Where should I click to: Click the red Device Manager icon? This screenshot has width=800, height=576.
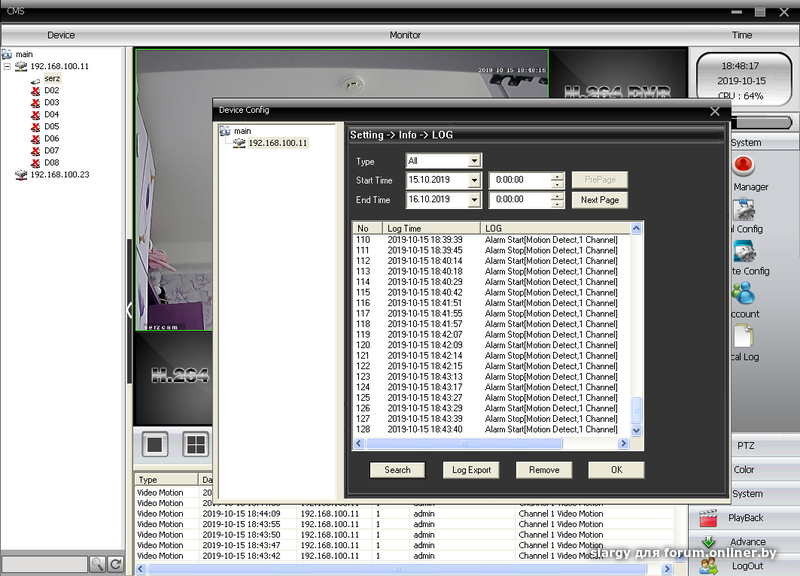click(x=743, y=166)
